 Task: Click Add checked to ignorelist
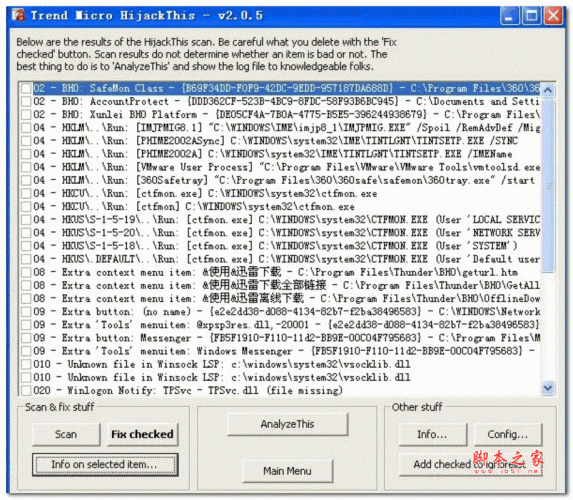[471, 465]
